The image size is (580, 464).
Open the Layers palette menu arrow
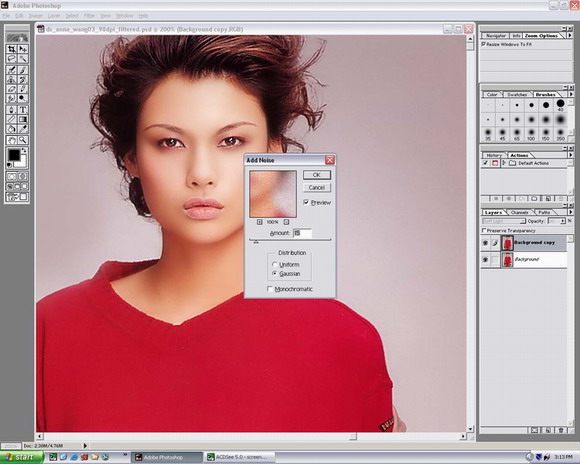coord(570,212)
